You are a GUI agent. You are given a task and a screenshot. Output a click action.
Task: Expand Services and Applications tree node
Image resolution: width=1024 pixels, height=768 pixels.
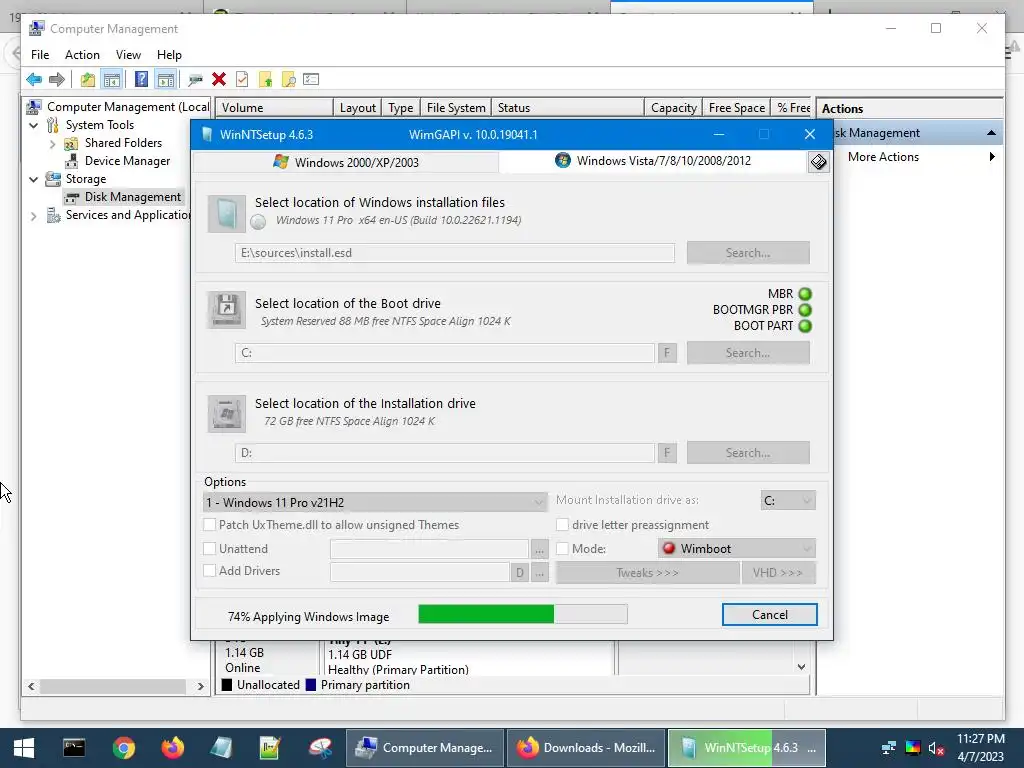point(33,216)
